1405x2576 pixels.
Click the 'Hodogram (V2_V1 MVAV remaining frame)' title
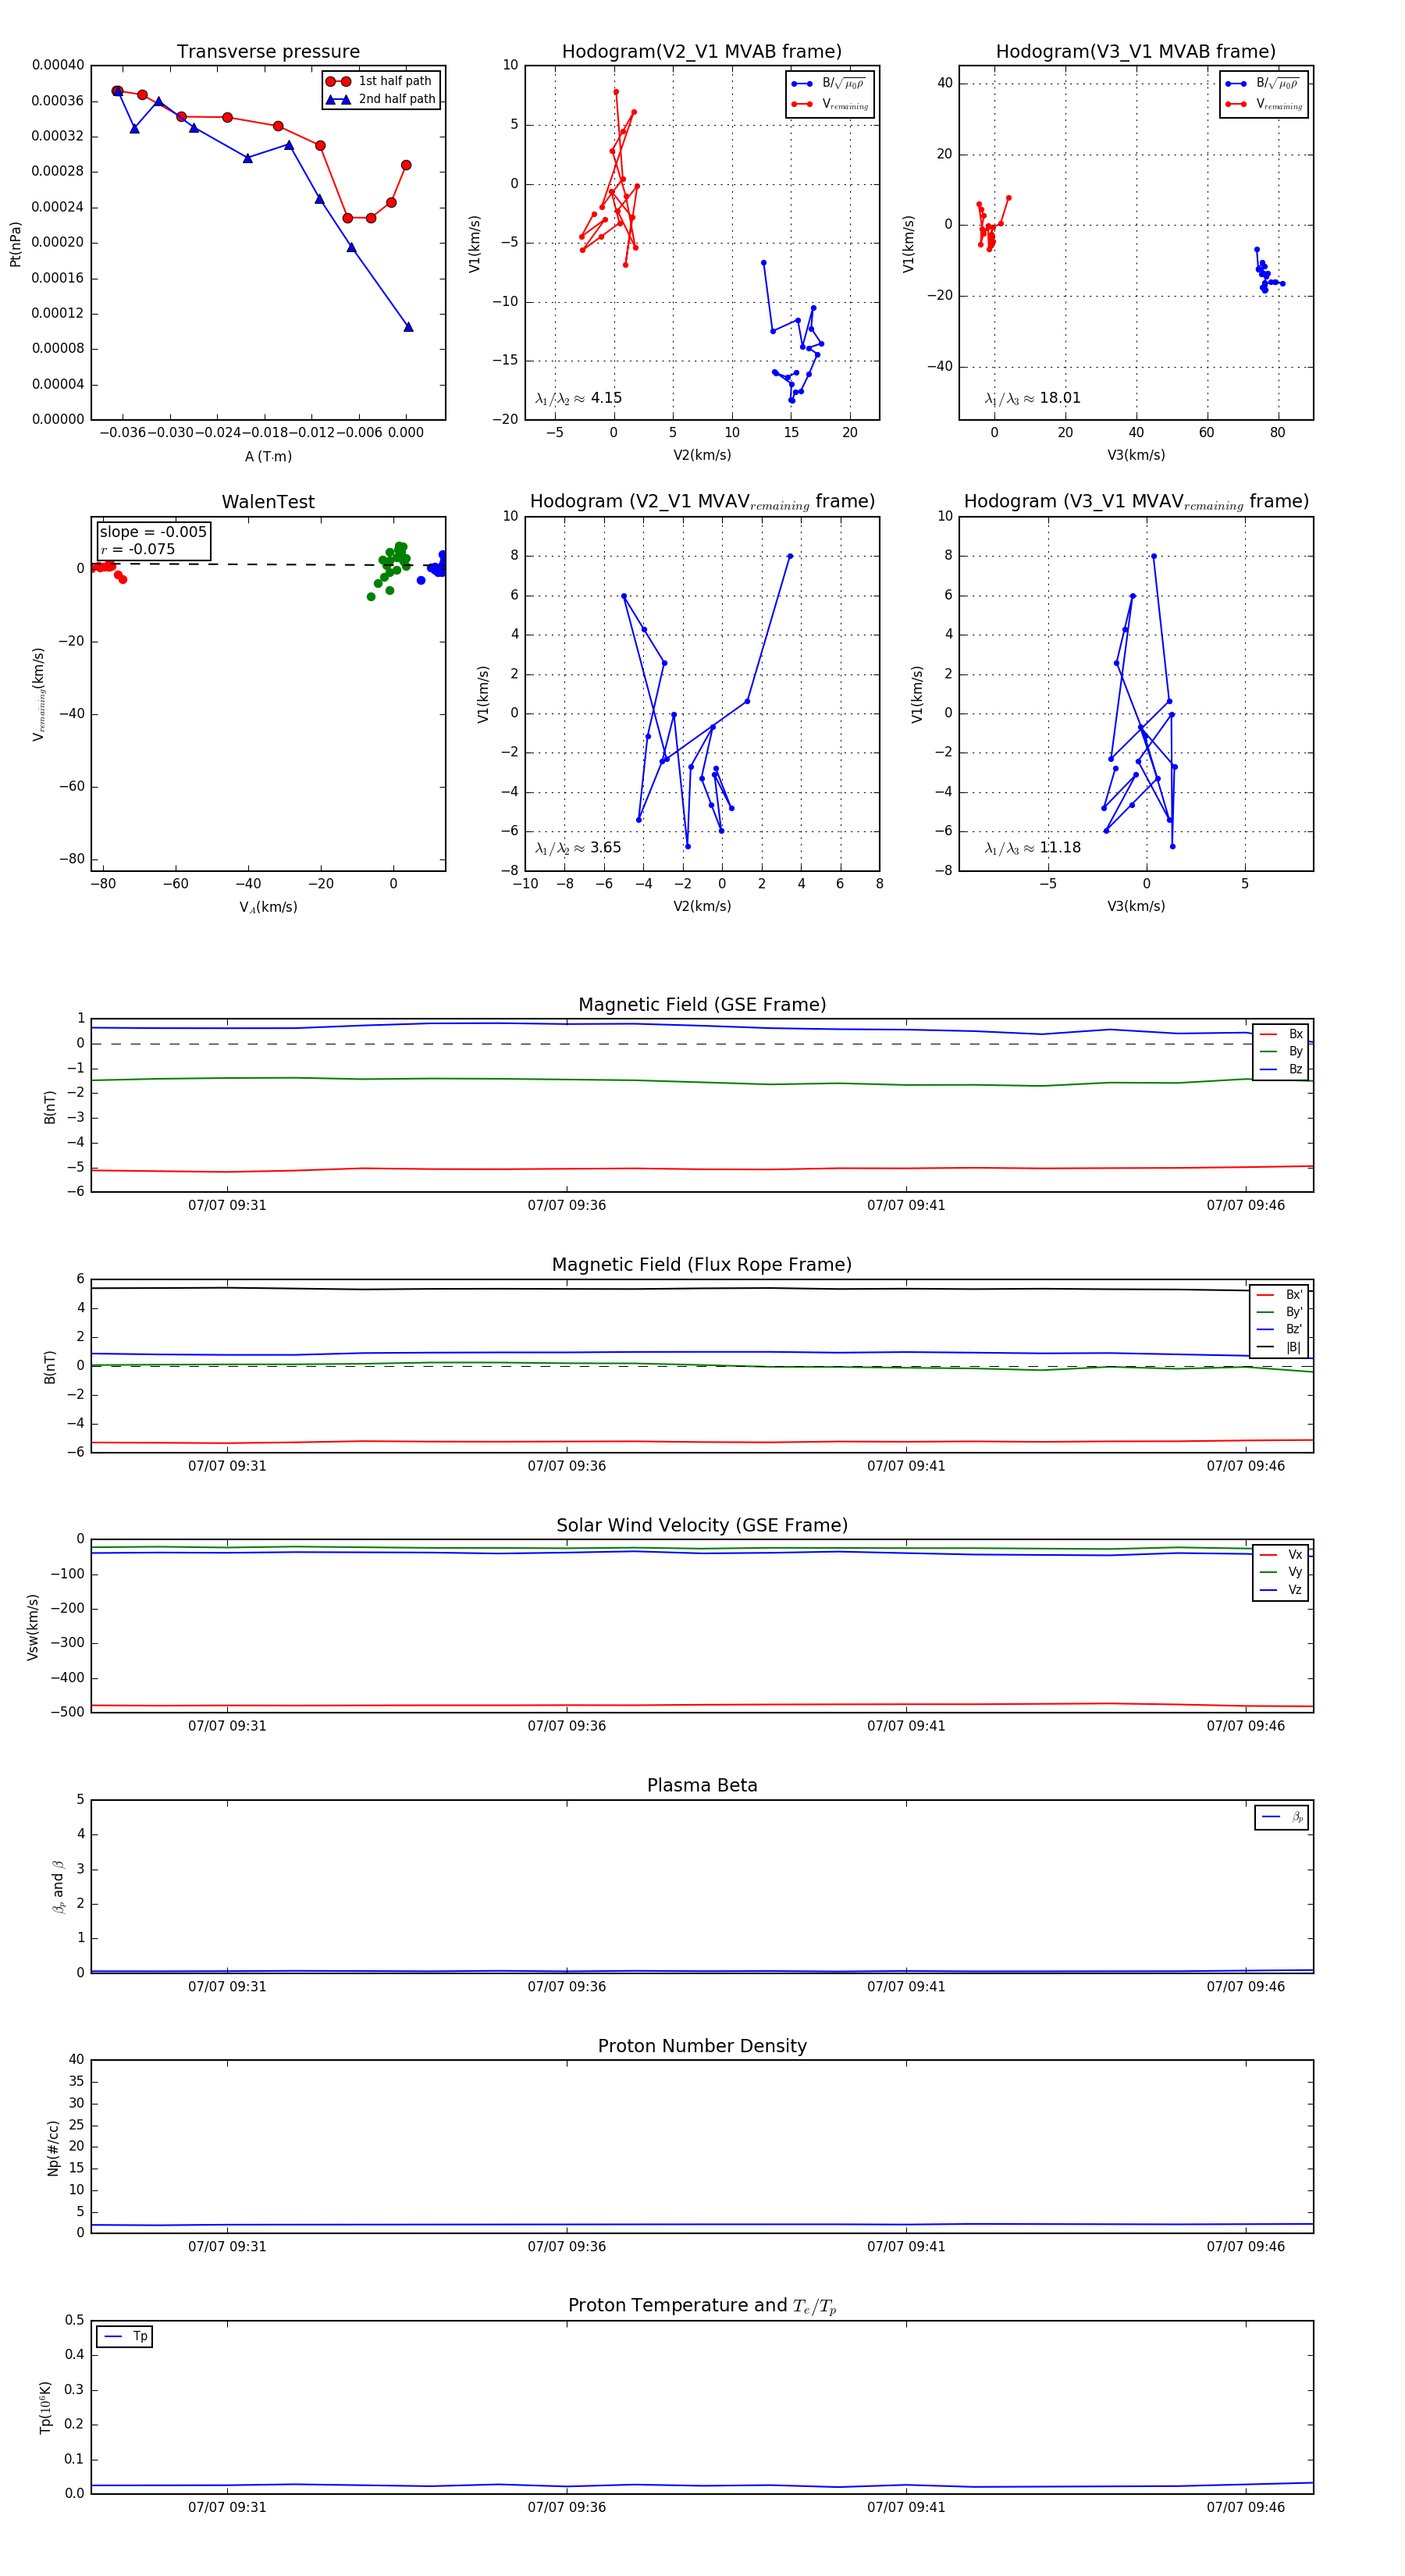click(x=702, y=502)
